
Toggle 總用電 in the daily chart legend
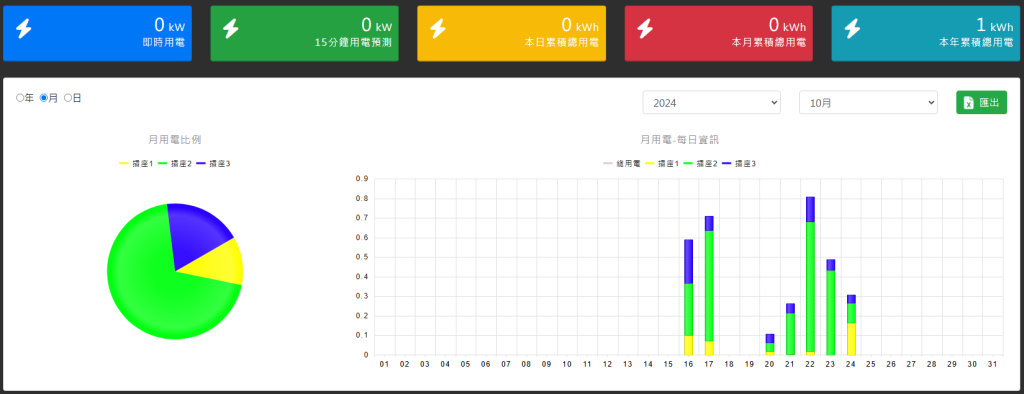622,163
